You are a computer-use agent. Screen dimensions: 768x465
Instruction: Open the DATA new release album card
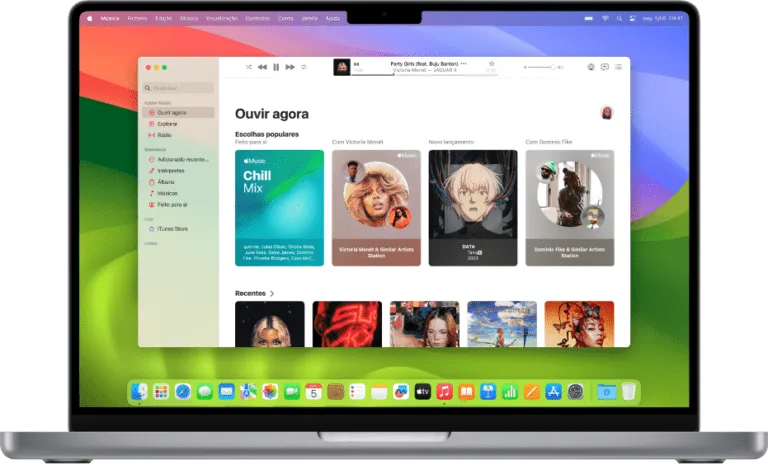pos(473,208)
